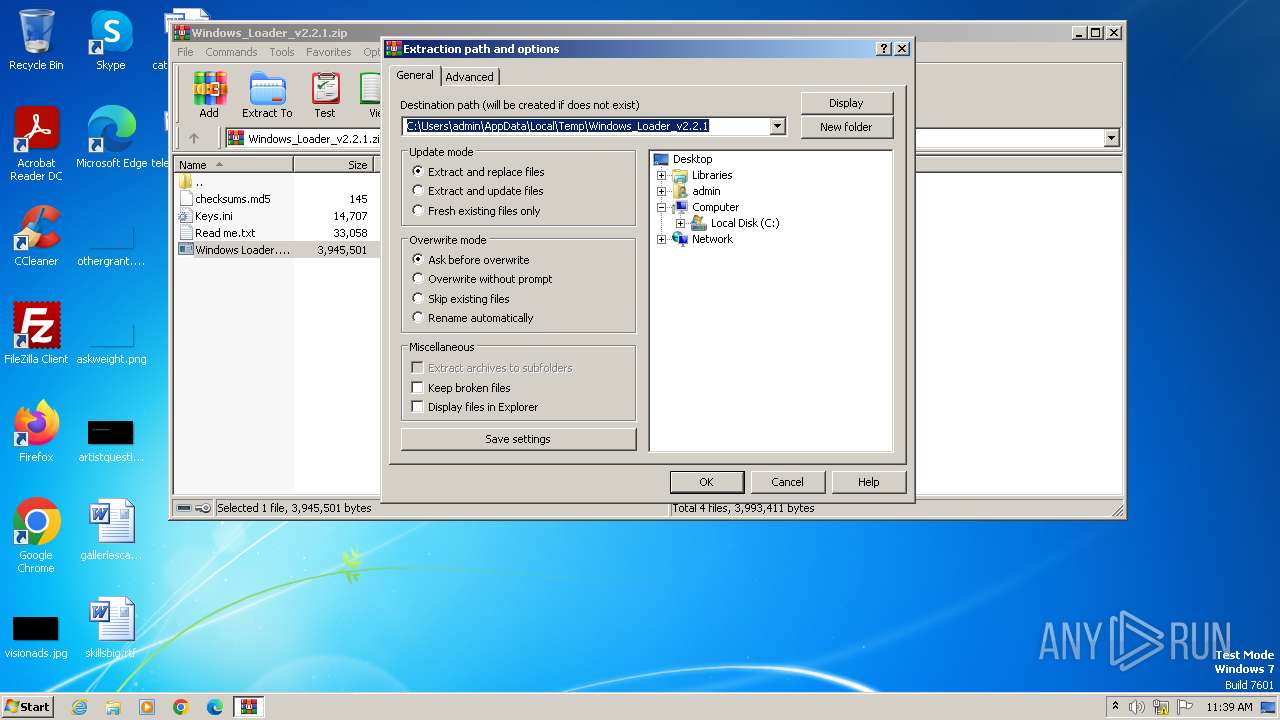This screenshot has width=1280, height=720.
Task: Click the Test toolbar icon
Action: pos(325,95)
